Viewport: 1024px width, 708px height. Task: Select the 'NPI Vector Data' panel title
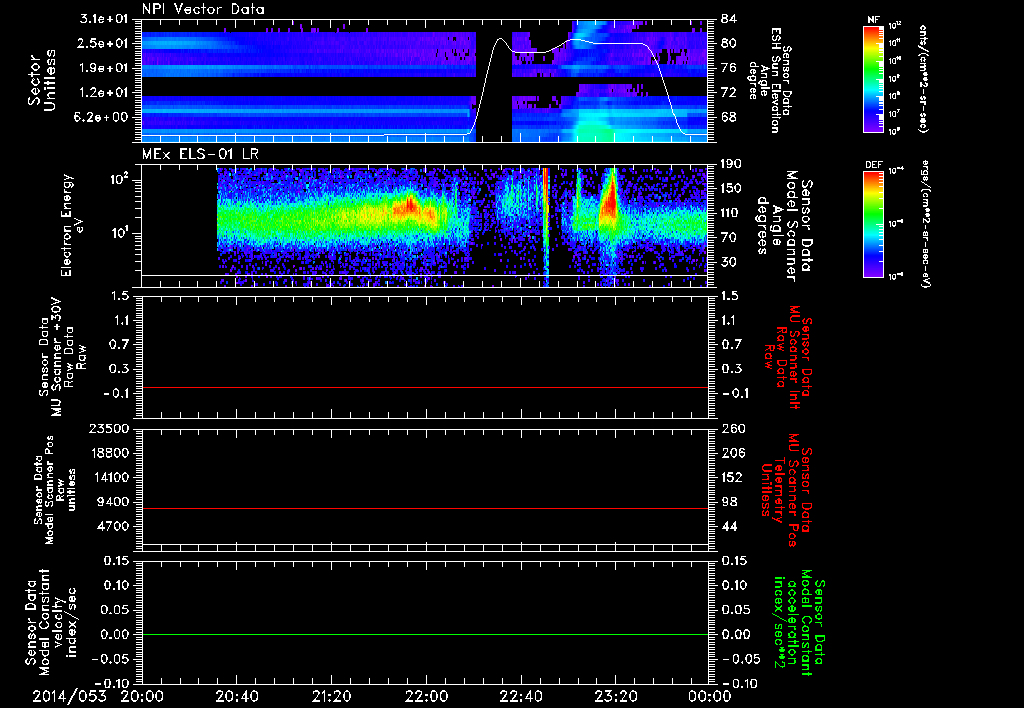click(204, 9)
